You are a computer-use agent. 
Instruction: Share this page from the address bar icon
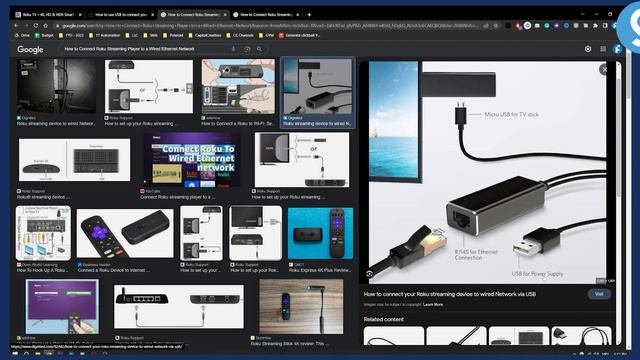click(486, 26)
